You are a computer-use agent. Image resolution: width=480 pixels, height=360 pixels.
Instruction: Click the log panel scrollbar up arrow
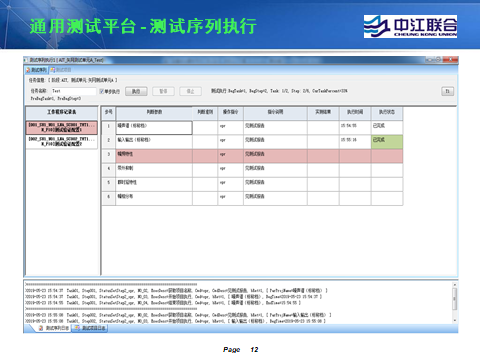[x=454, y=285]
